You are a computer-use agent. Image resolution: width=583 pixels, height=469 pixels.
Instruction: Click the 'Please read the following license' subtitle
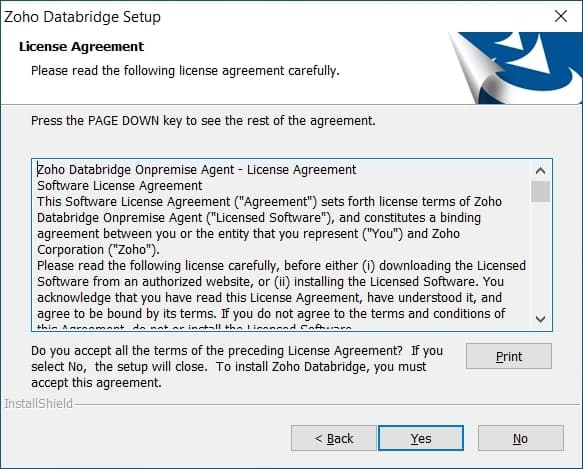tap(185, 71)
